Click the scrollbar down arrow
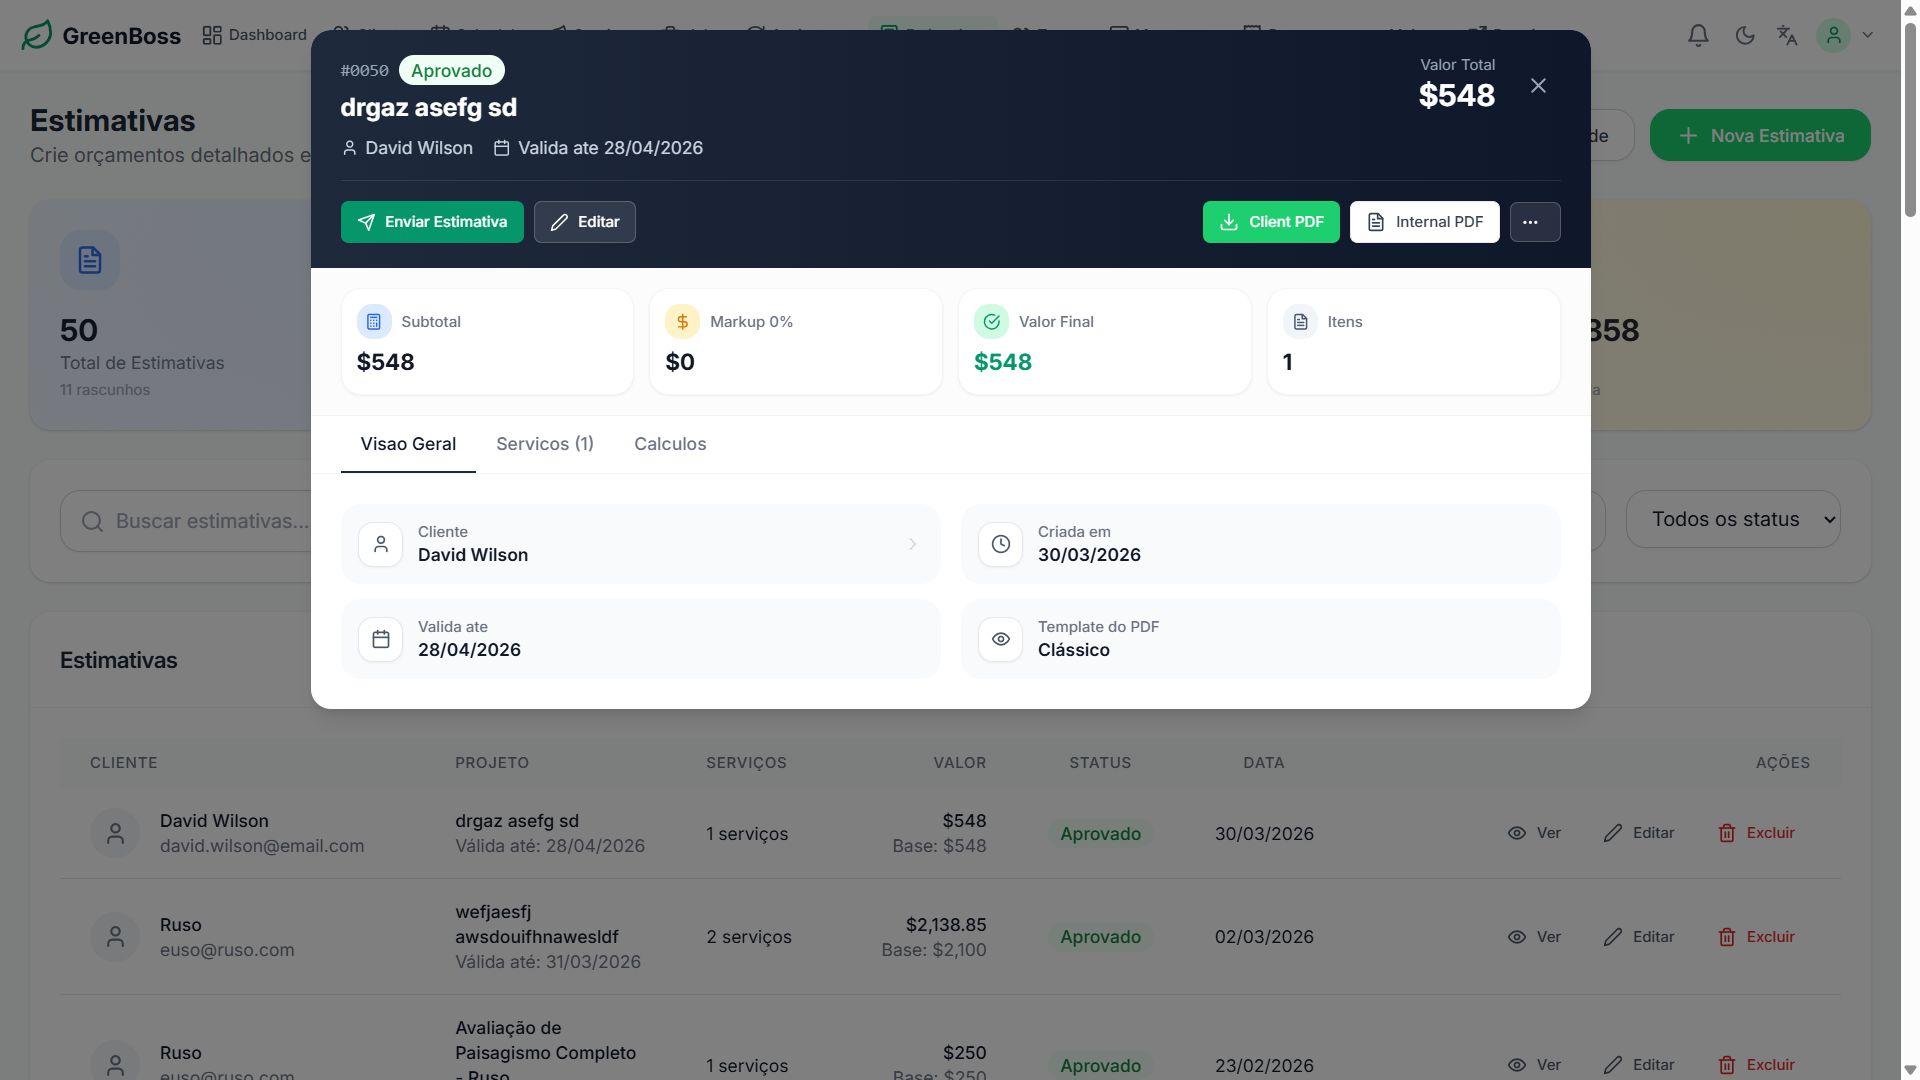The width and height of the screenshot is (1920, 1080). coord(1910,1070)
